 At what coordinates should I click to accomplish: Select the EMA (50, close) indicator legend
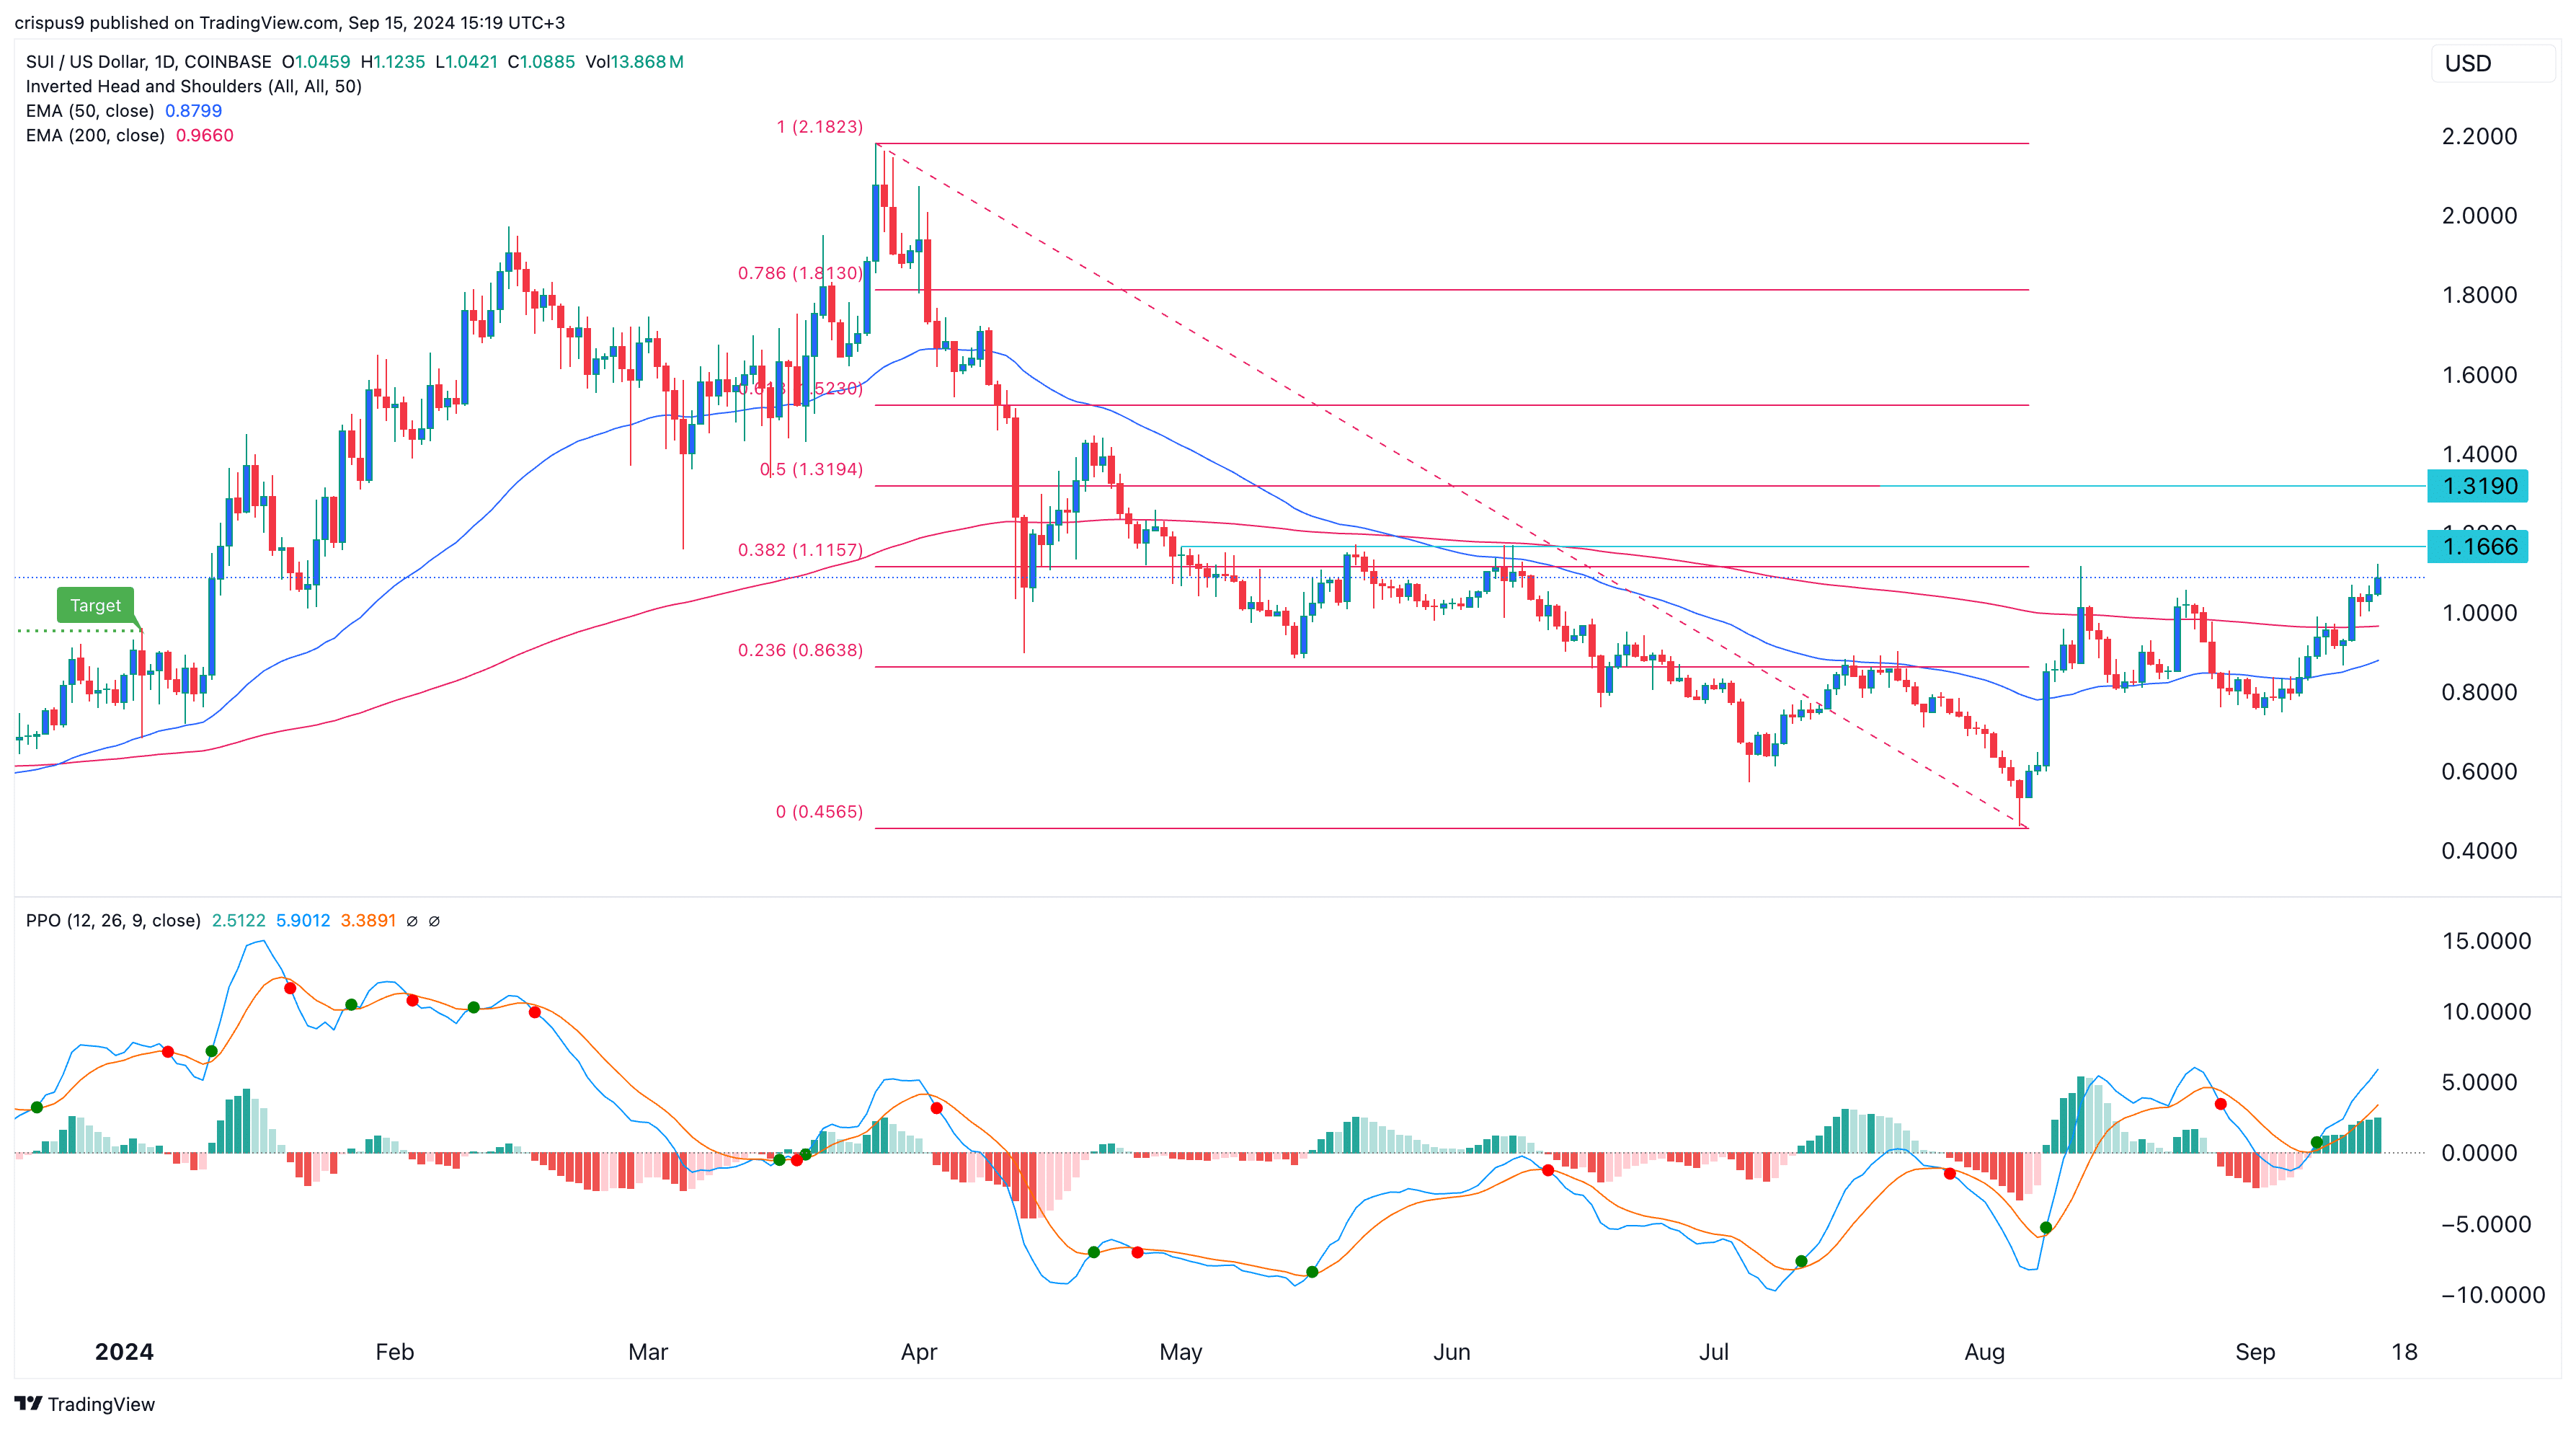tap(90, 111)
